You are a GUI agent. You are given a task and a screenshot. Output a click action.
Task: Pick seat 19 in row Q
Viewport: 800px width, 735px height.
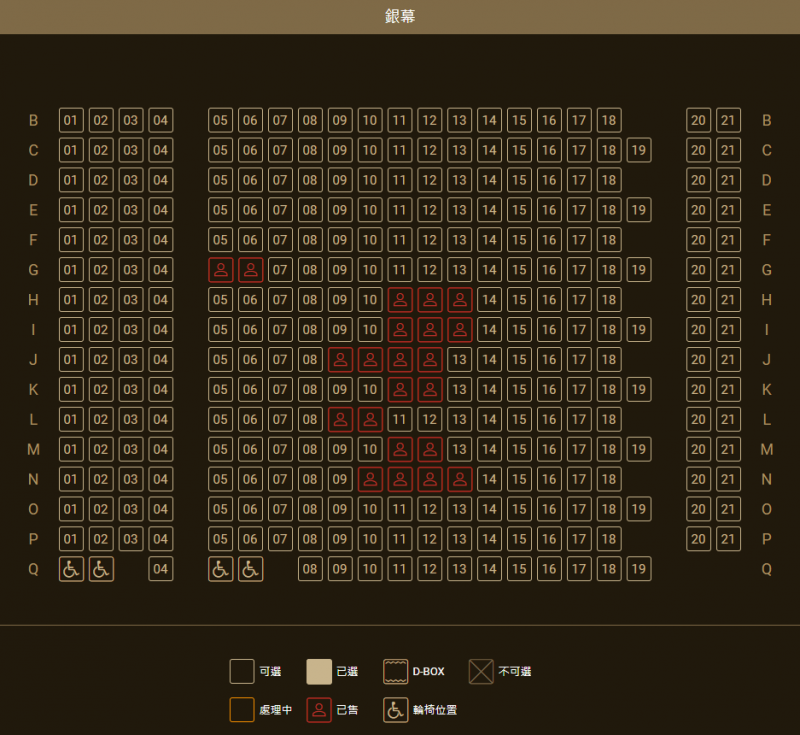(x=639, y=569)
